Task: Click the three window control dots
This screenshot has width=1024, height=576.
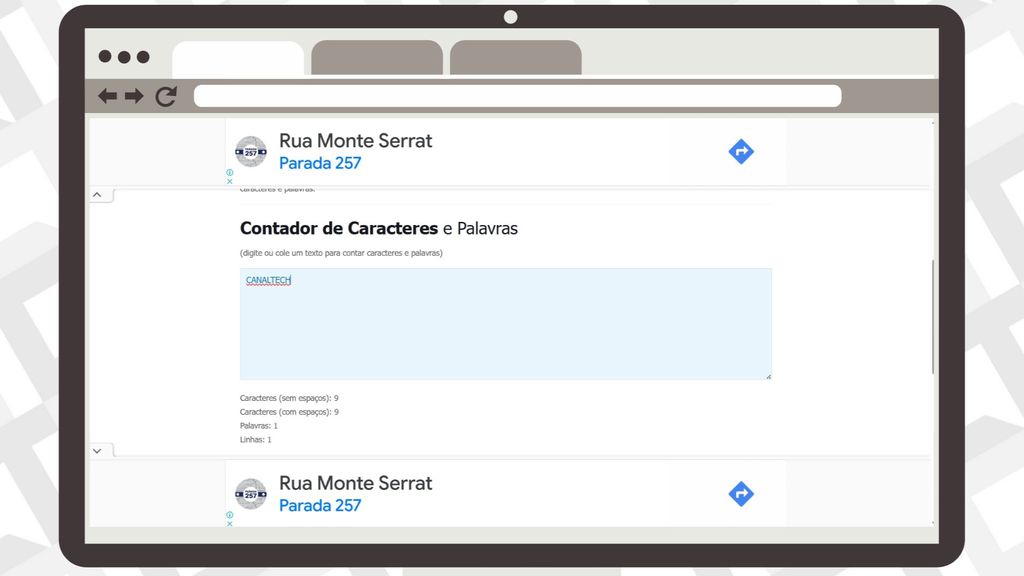Action: pyautogui.click(x=124, y=57)
